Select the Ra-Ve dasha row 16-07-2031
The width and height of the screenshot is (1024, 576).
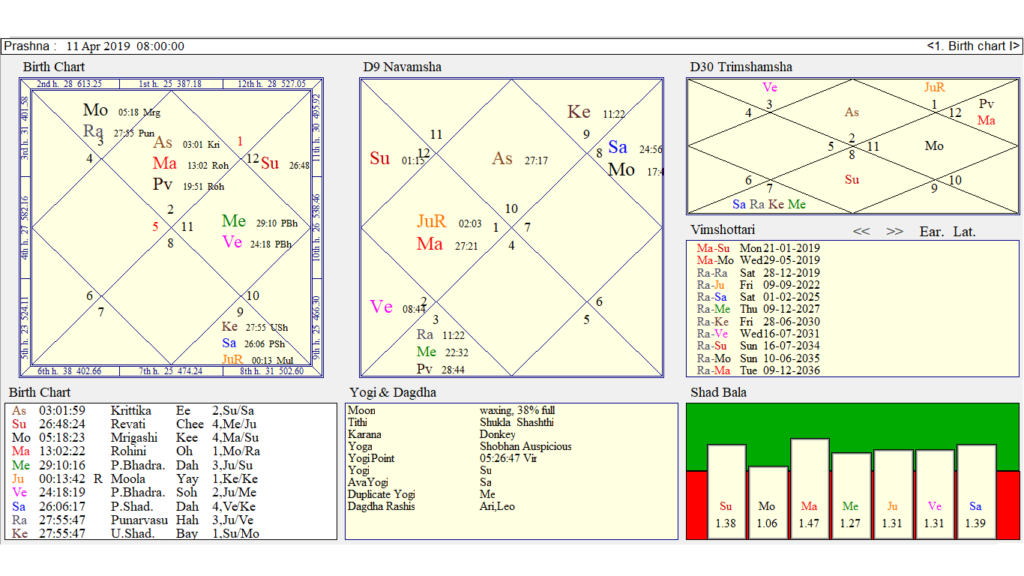coord(758,333)
